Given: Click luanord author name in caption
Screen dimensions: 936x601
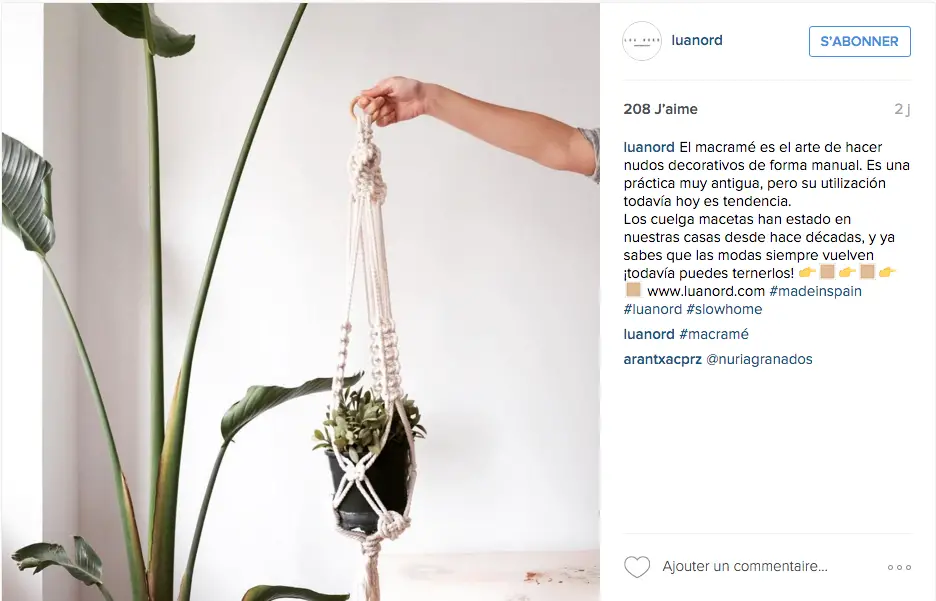Looking at the screenshot, I should click(x=649, y=147).
